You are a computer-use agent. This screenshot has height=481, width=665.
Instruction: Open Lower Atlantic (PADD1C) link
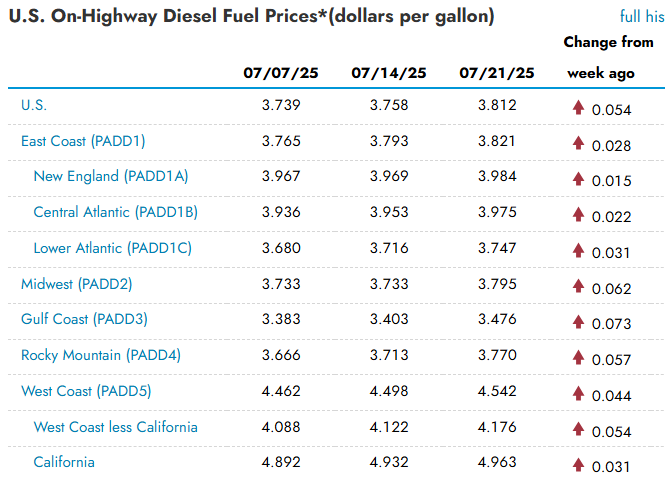[112, 248]
